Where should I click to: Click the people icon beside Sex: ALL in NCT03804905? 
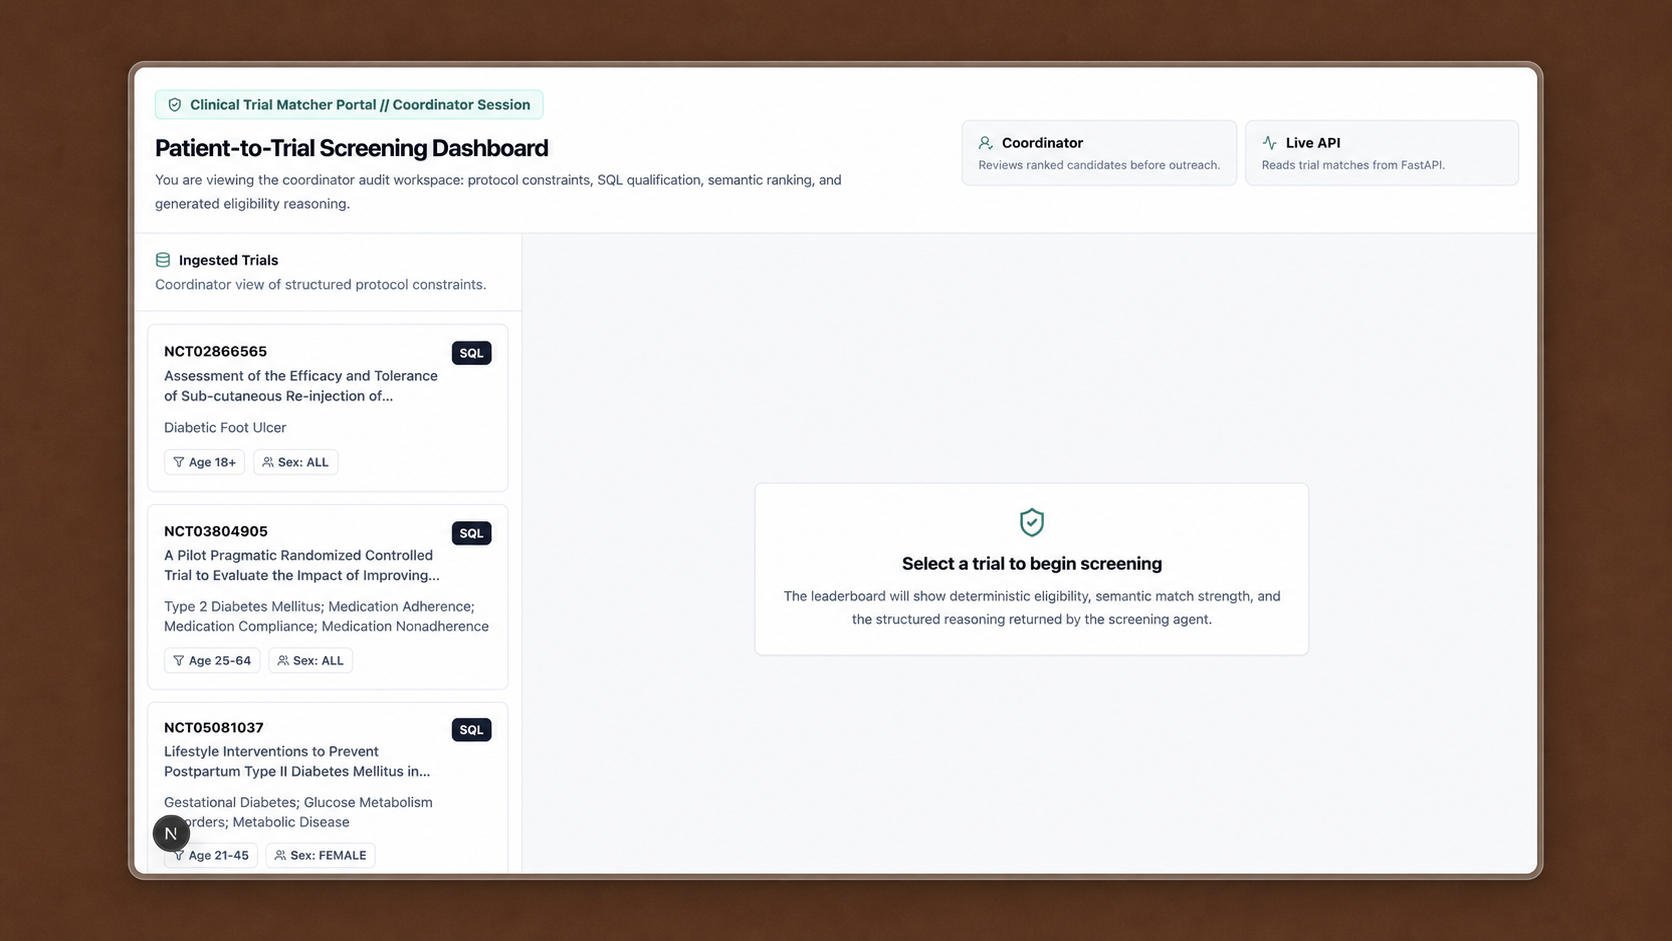[283, 661]
